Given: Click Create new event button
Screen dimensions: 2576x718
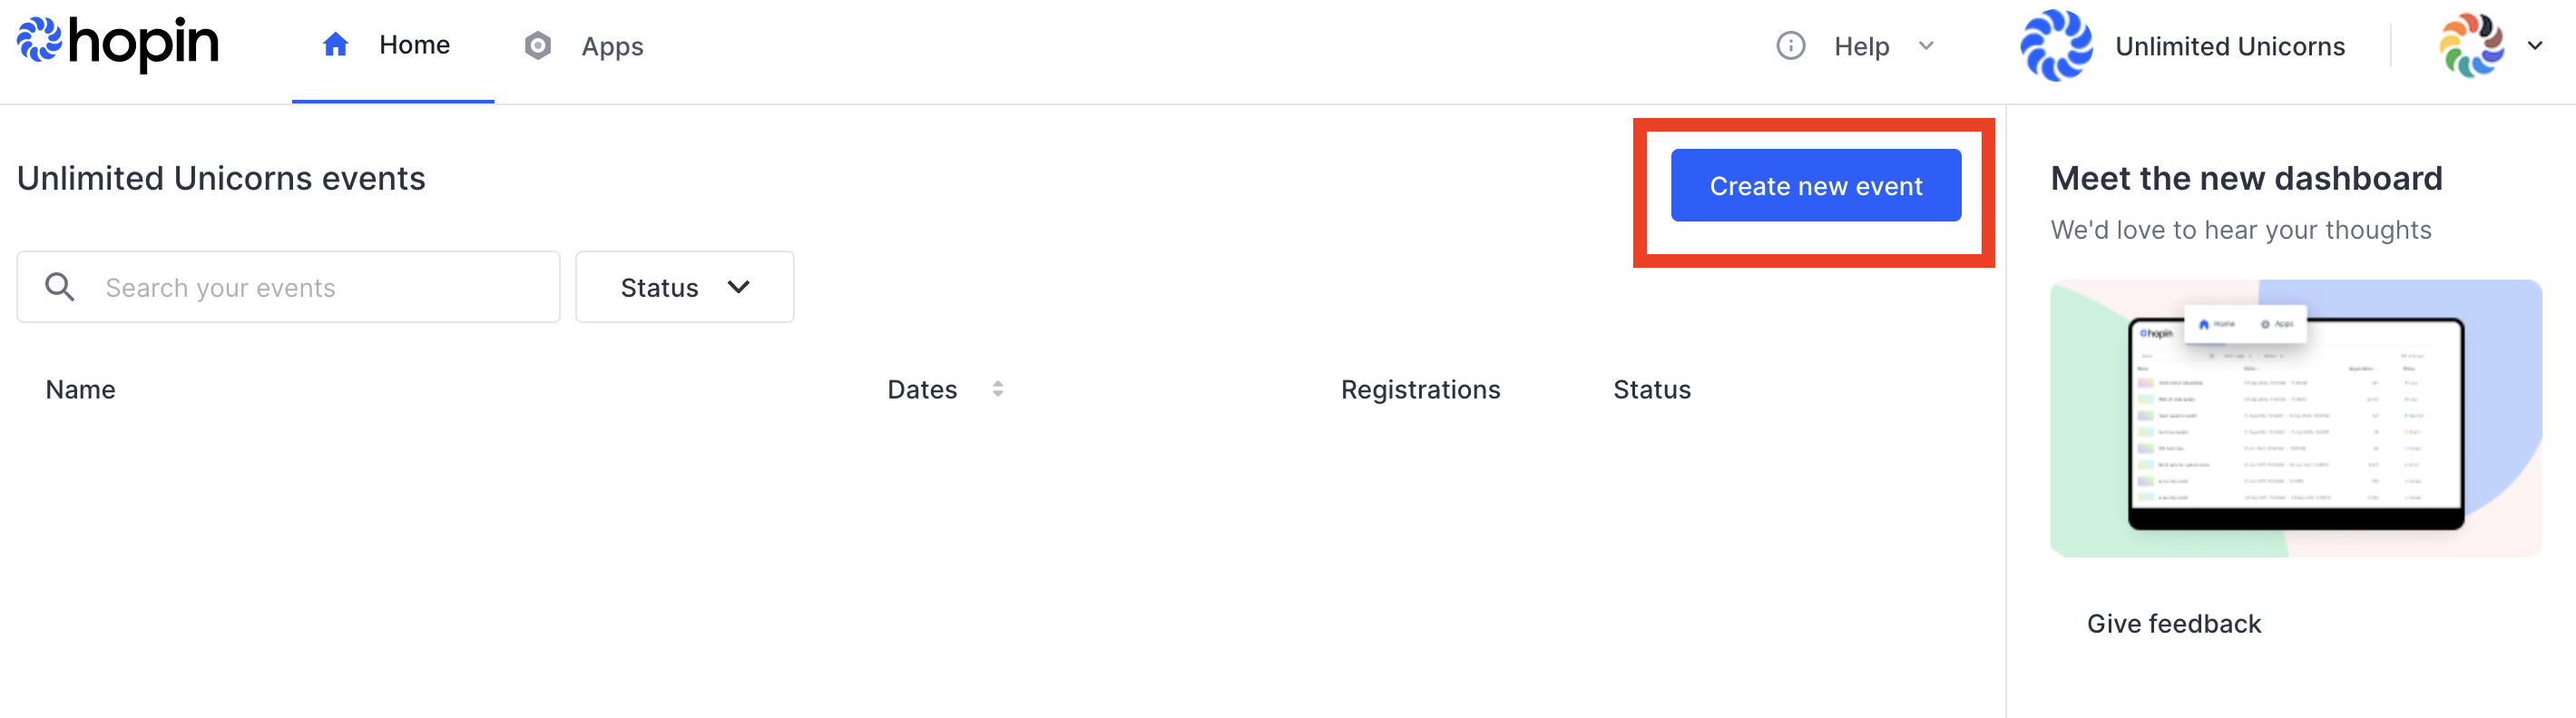Looking at the screenshot, I should coord(1815,185).
